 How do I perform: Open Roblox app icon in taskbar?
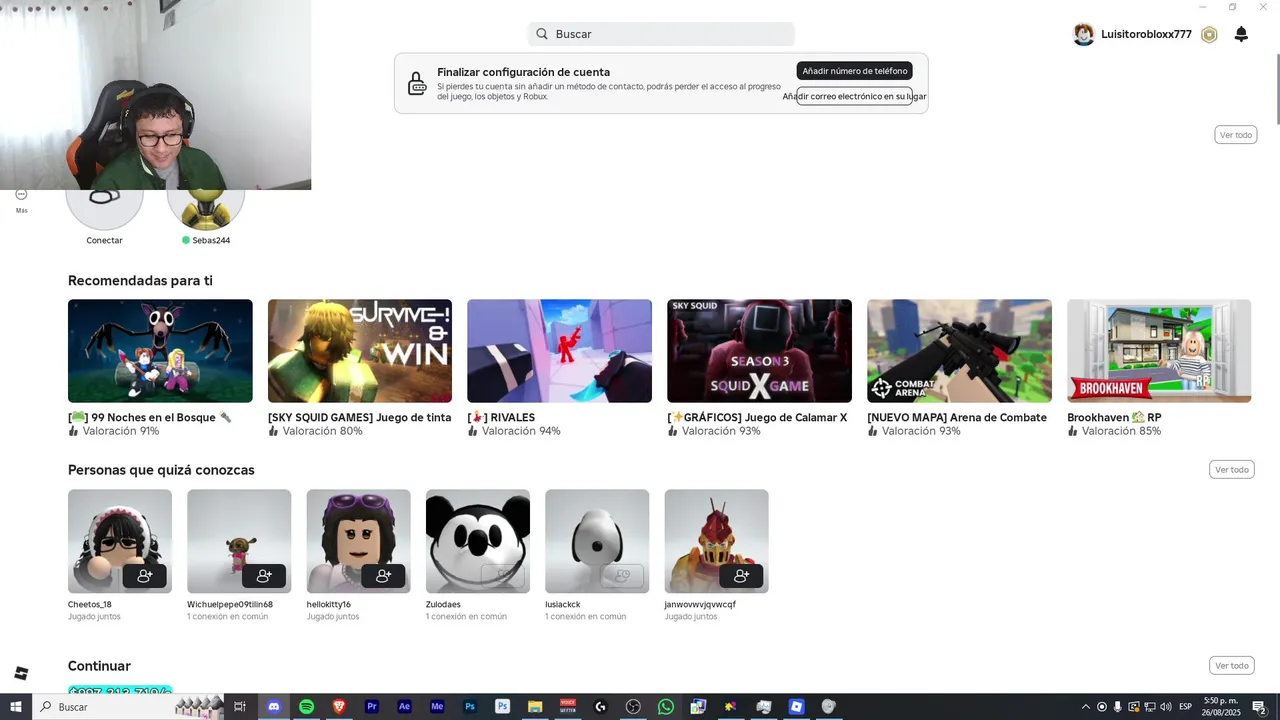click(796, 707)
